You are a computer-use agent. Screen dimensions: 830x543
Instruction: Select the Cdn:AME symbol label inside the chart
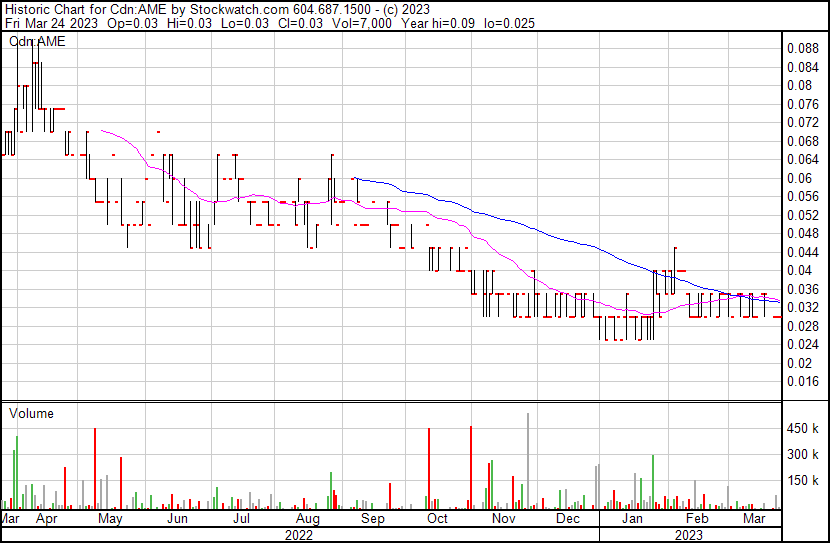[x=37, y=42]
